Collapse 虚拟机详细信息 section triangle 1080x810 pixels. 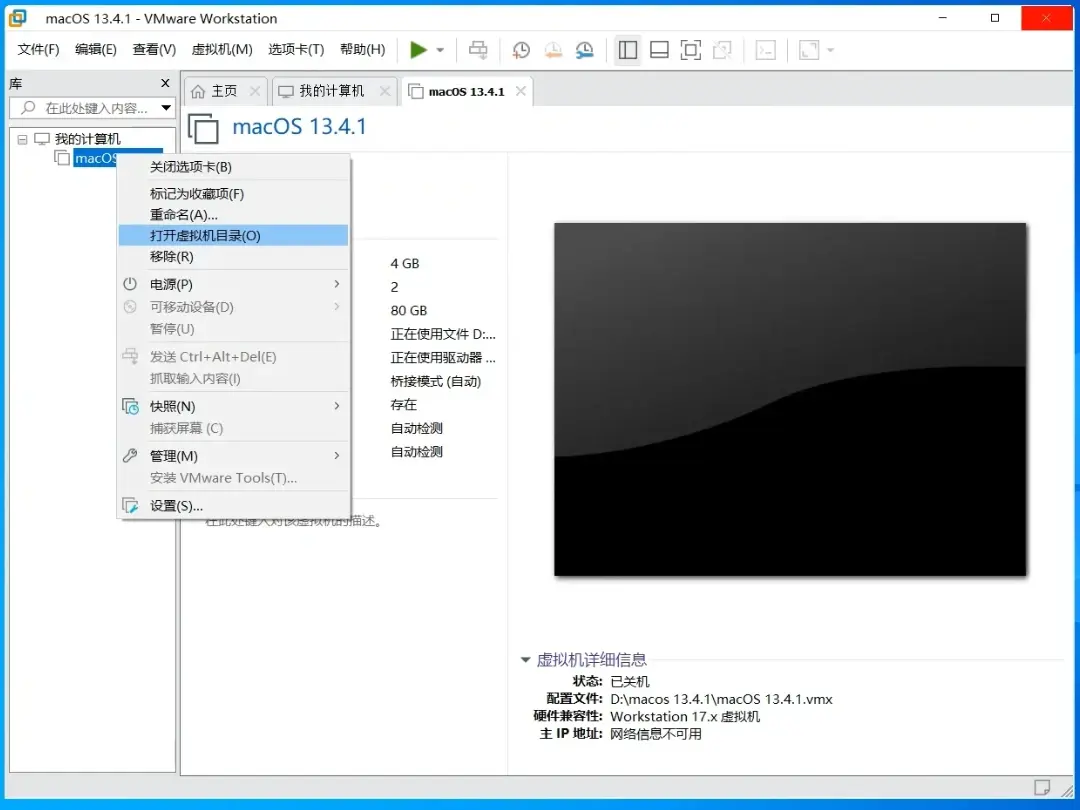point(526,660)
